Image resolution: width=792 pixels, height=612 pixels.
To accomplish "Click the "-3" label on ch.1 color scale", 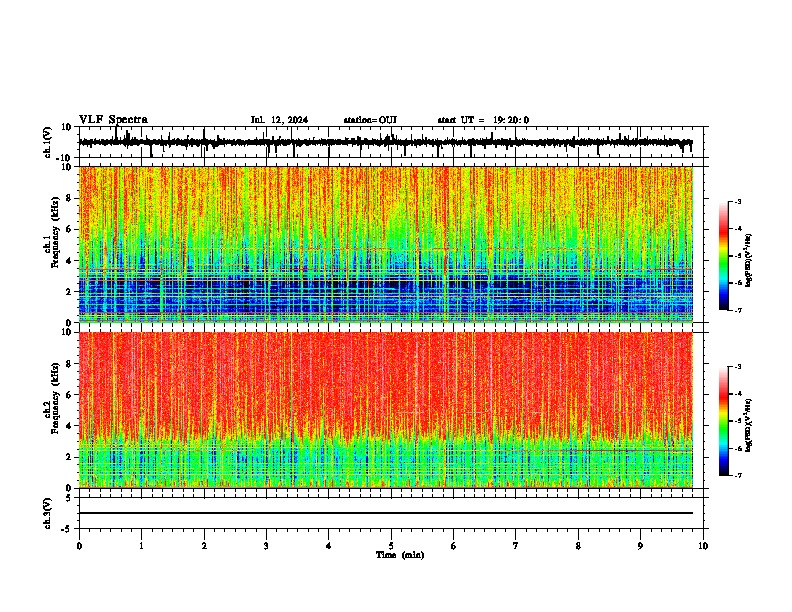I will pyautogui.click(x=737, y=201).
